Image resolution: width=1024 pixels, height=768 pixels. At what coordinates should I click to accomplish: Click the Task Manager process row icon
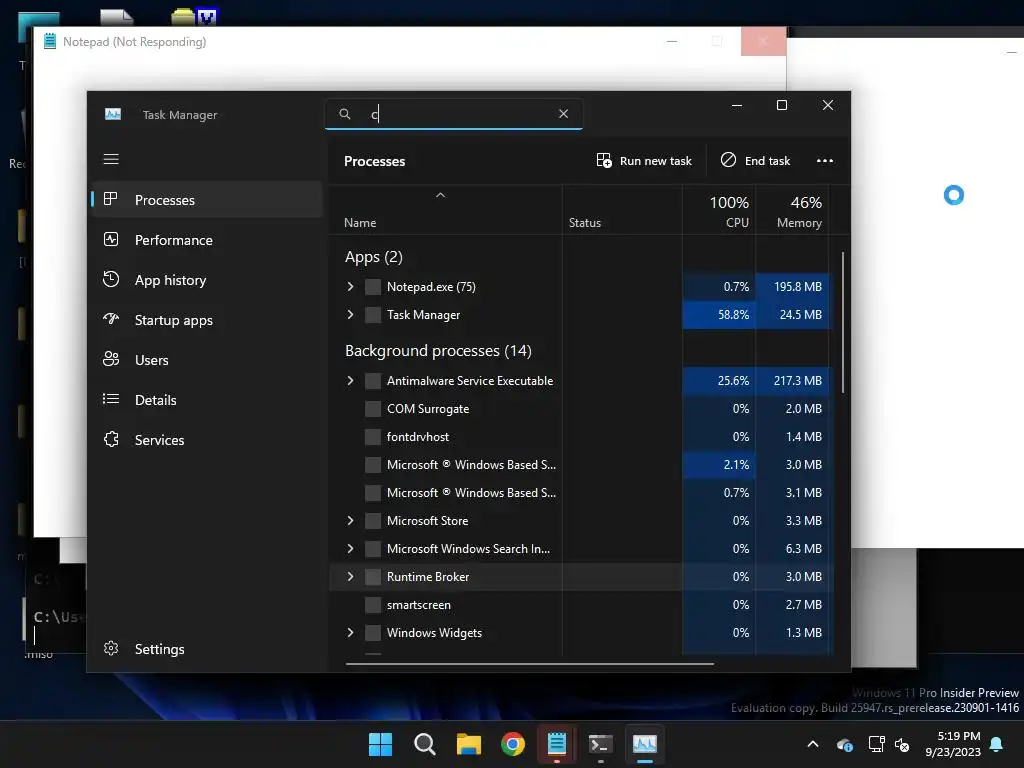tap(373, 315)
